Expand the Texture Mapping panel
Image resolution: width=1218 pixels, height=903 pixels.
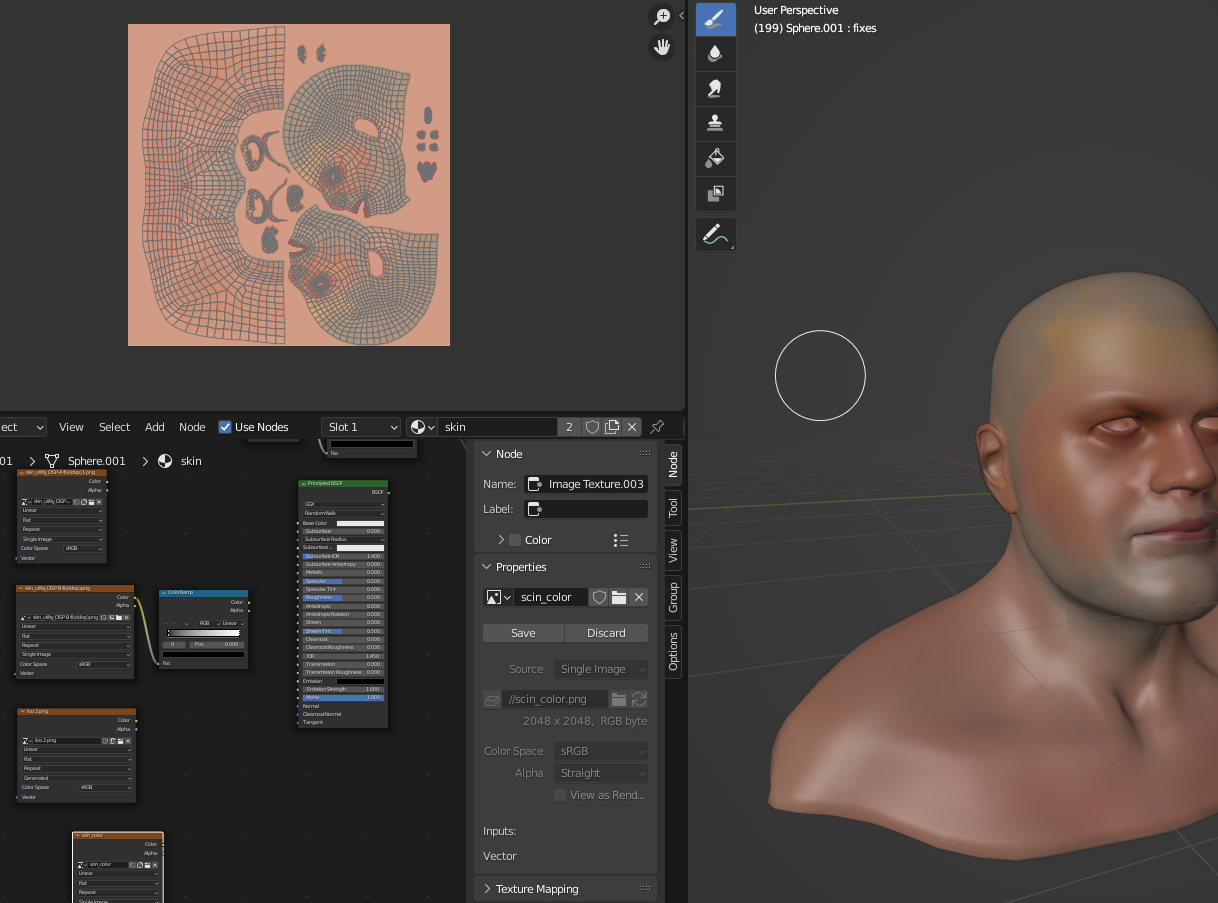537,889
